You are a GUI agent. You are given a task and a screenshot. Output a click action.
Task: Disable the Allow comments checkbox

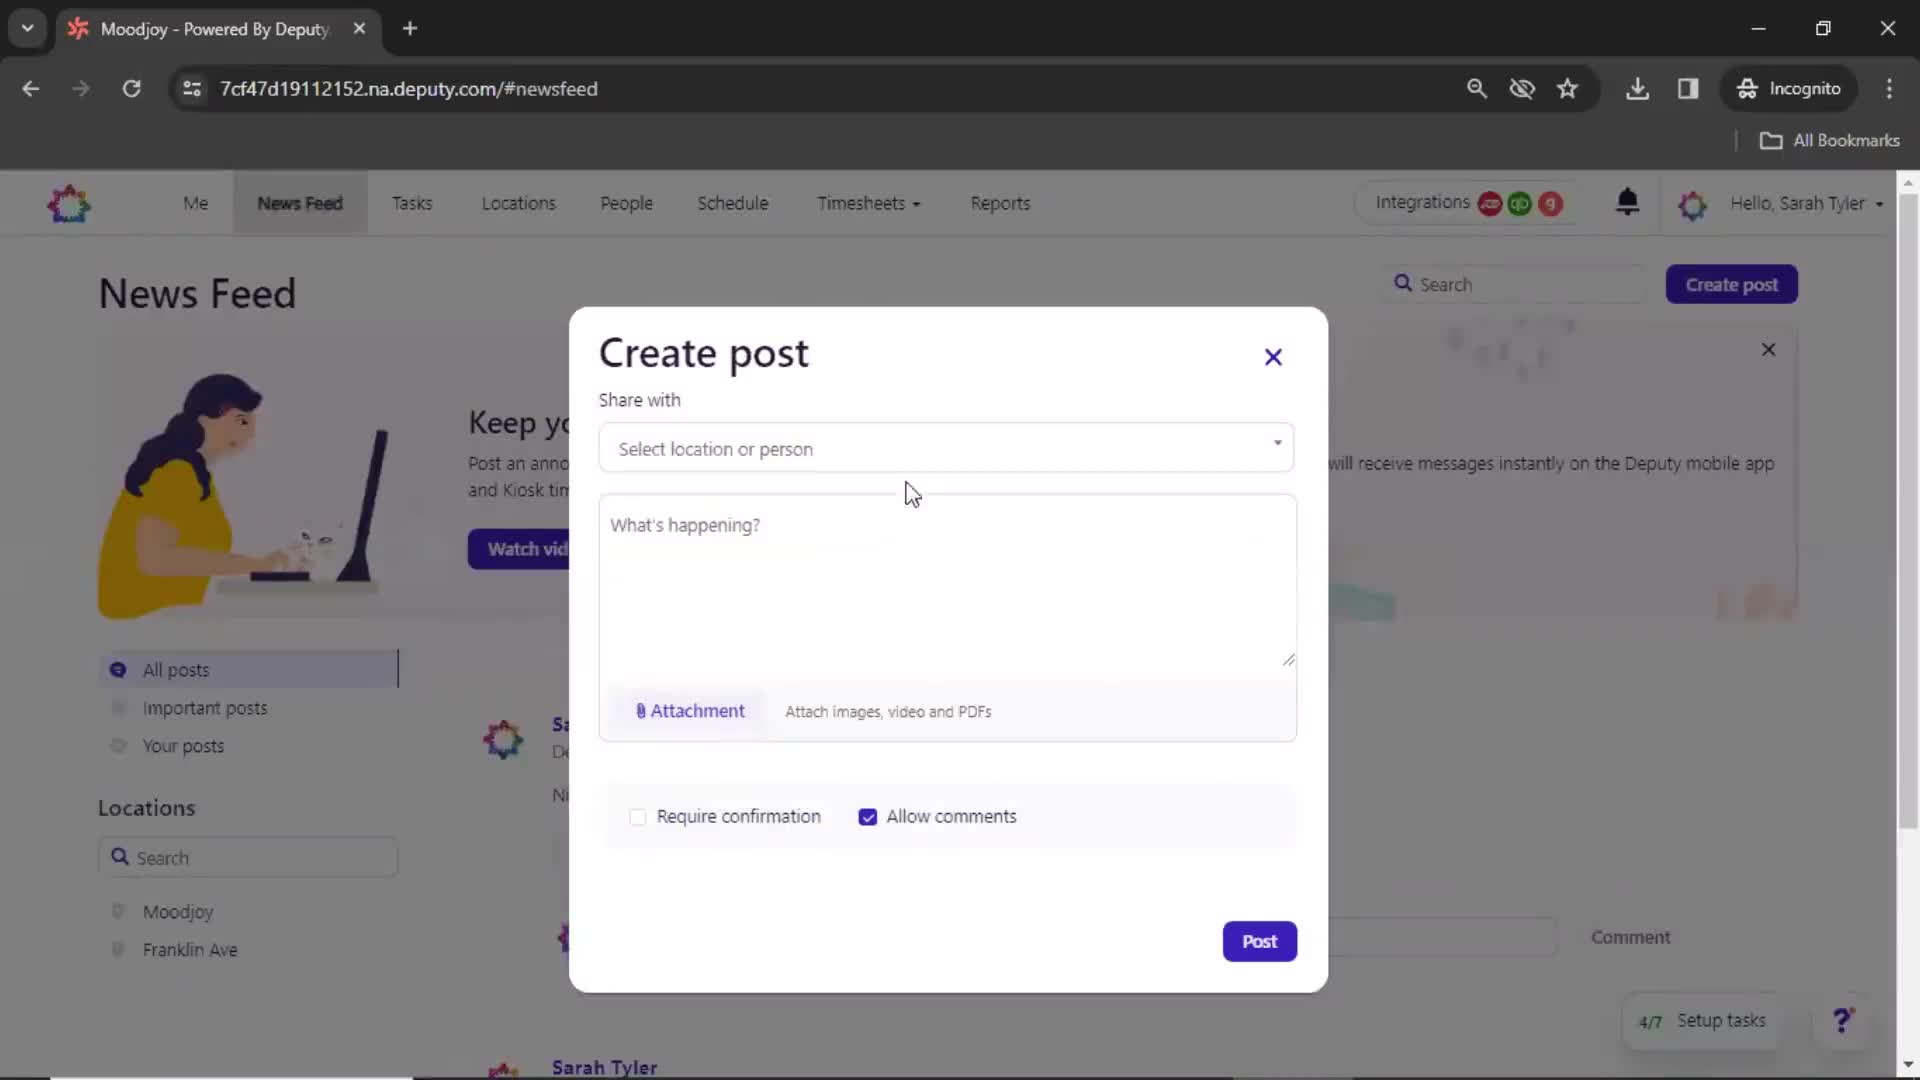(x=869, y=816)
